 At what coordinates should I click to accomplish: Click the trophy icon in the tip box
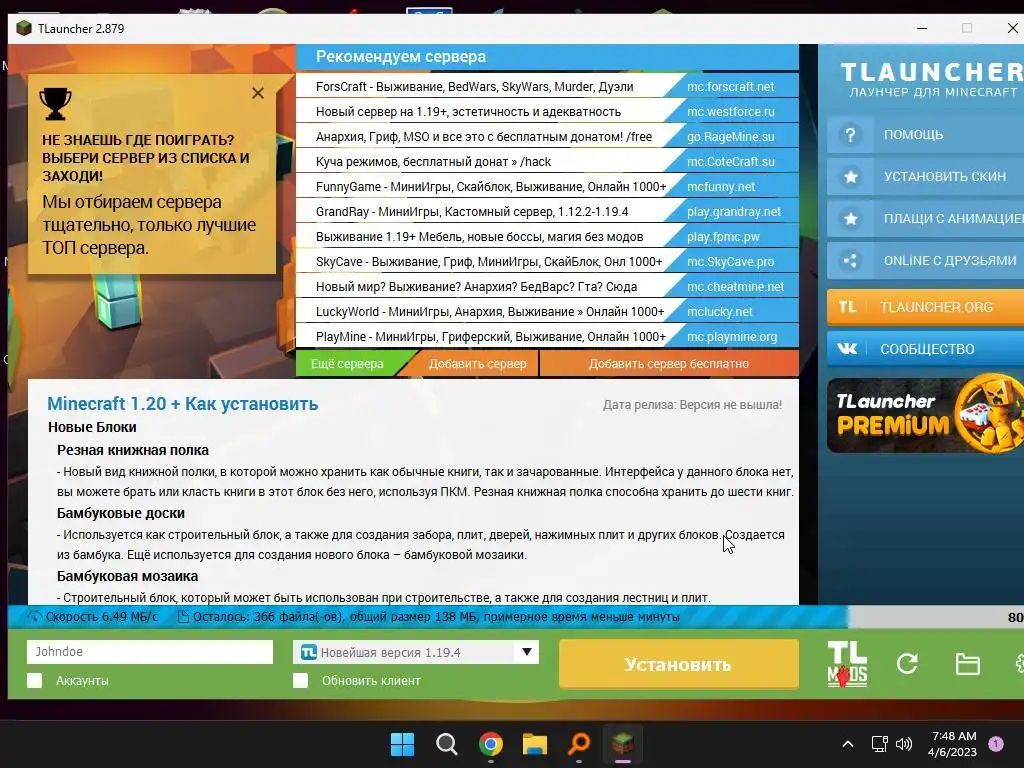coord(56,104)
